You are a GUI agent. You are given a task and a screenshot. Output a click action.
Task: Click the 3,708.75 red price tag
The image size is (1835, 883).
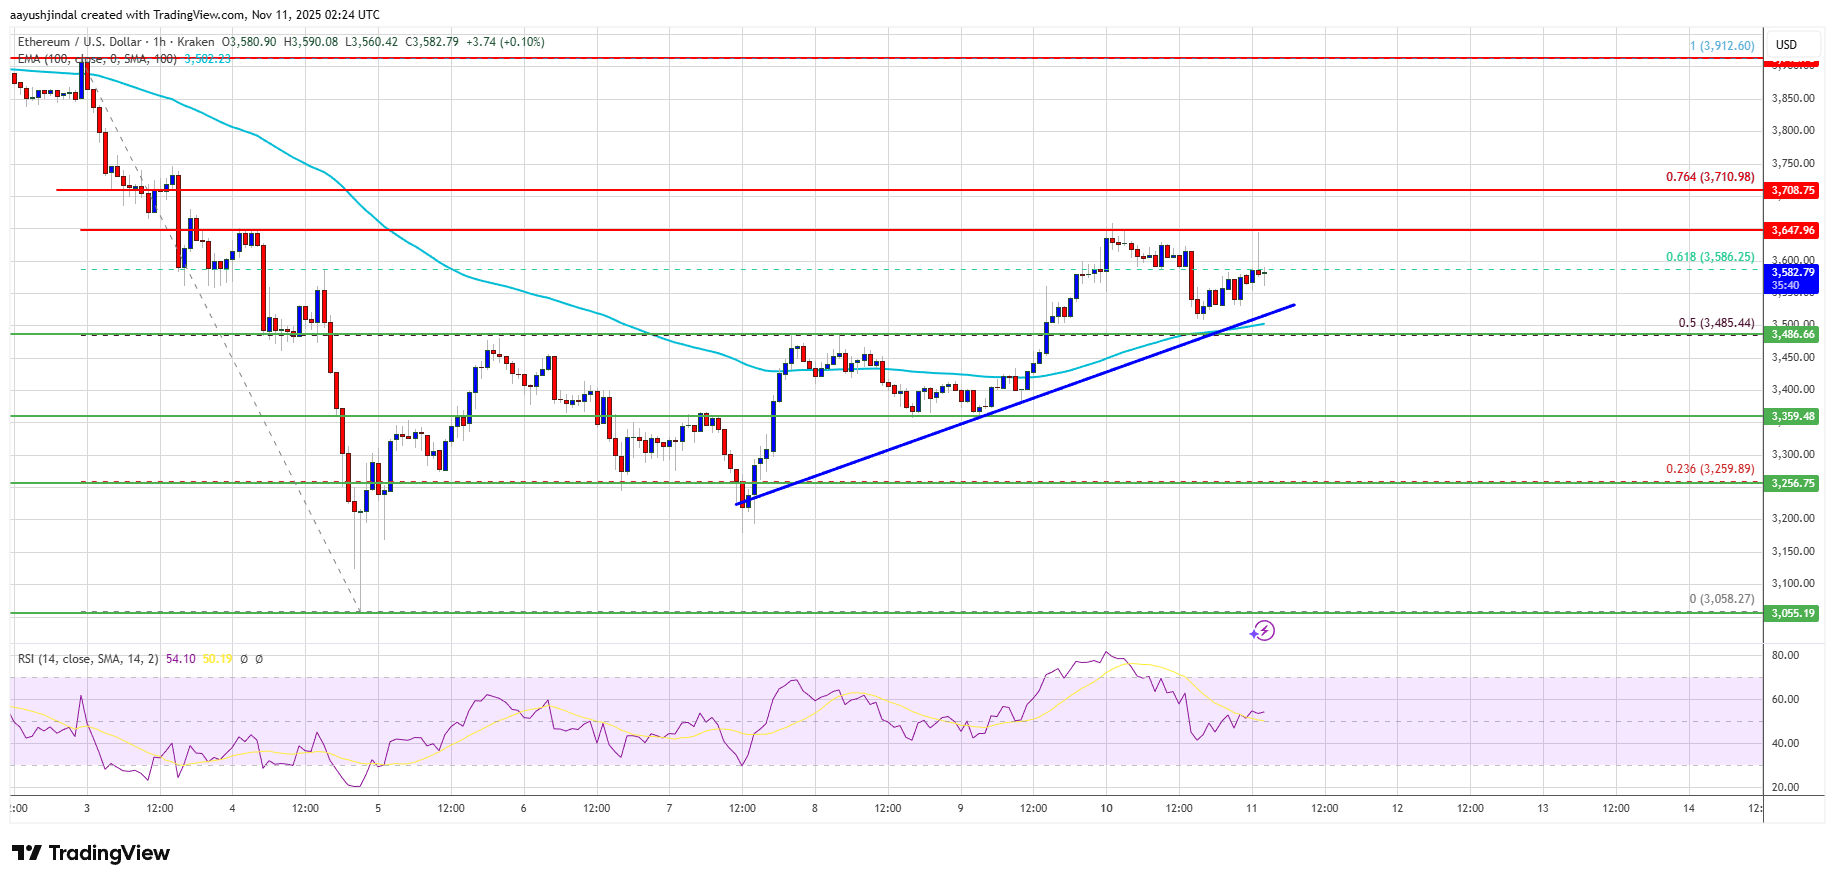pyautogui.click(x=1792, y=190)
